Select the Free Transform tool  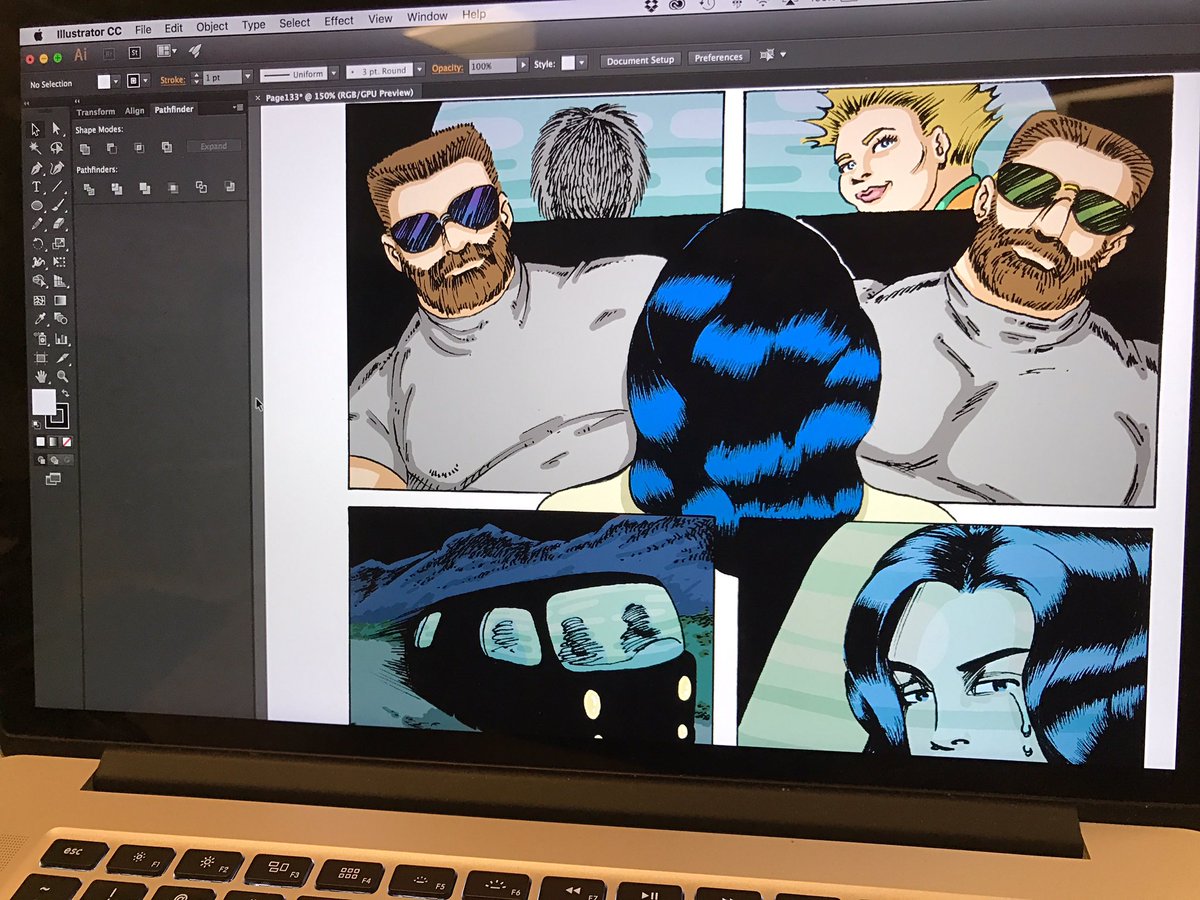click(58, 262)
